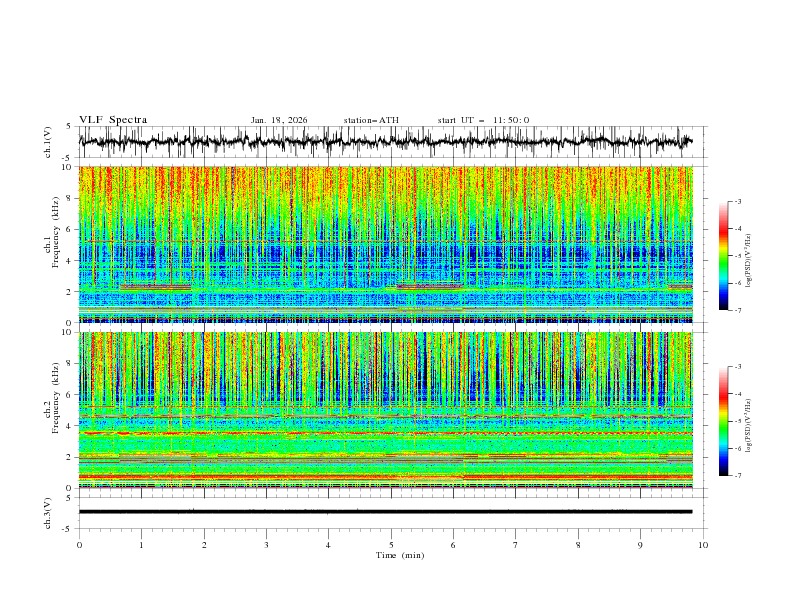Click the ch.2 spectrogram panel
The width and height of the screenshot is (792, 612).
(386, 410)
